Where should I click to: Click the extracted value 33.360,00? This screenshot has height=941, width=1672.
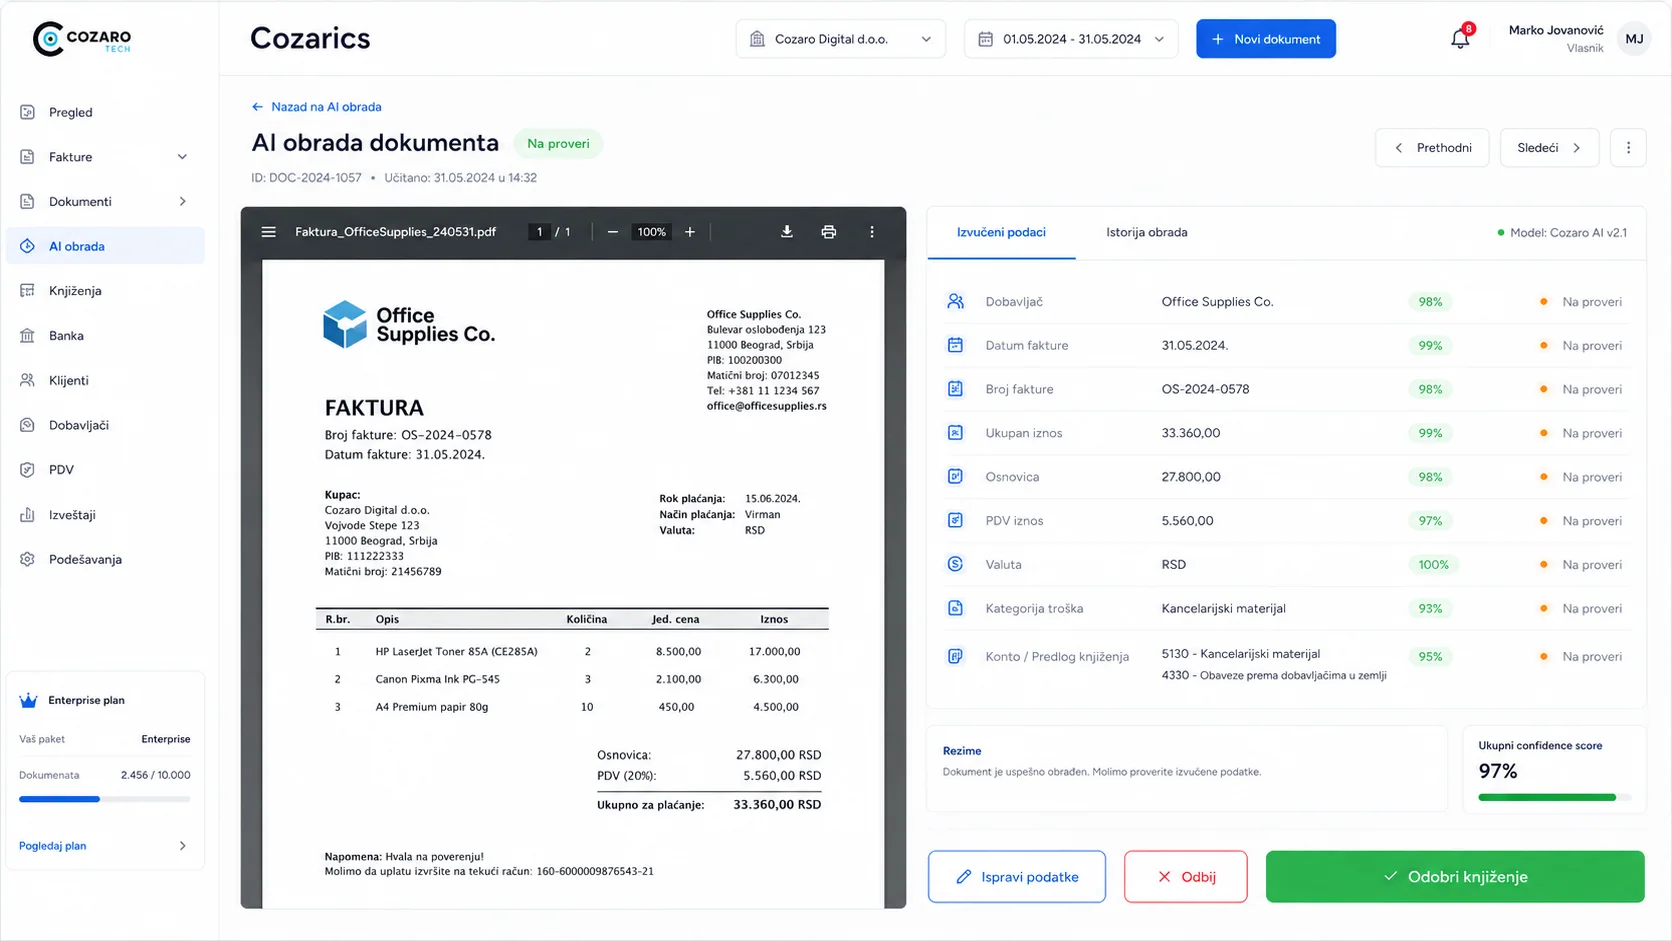click(x=1191, y=433)
